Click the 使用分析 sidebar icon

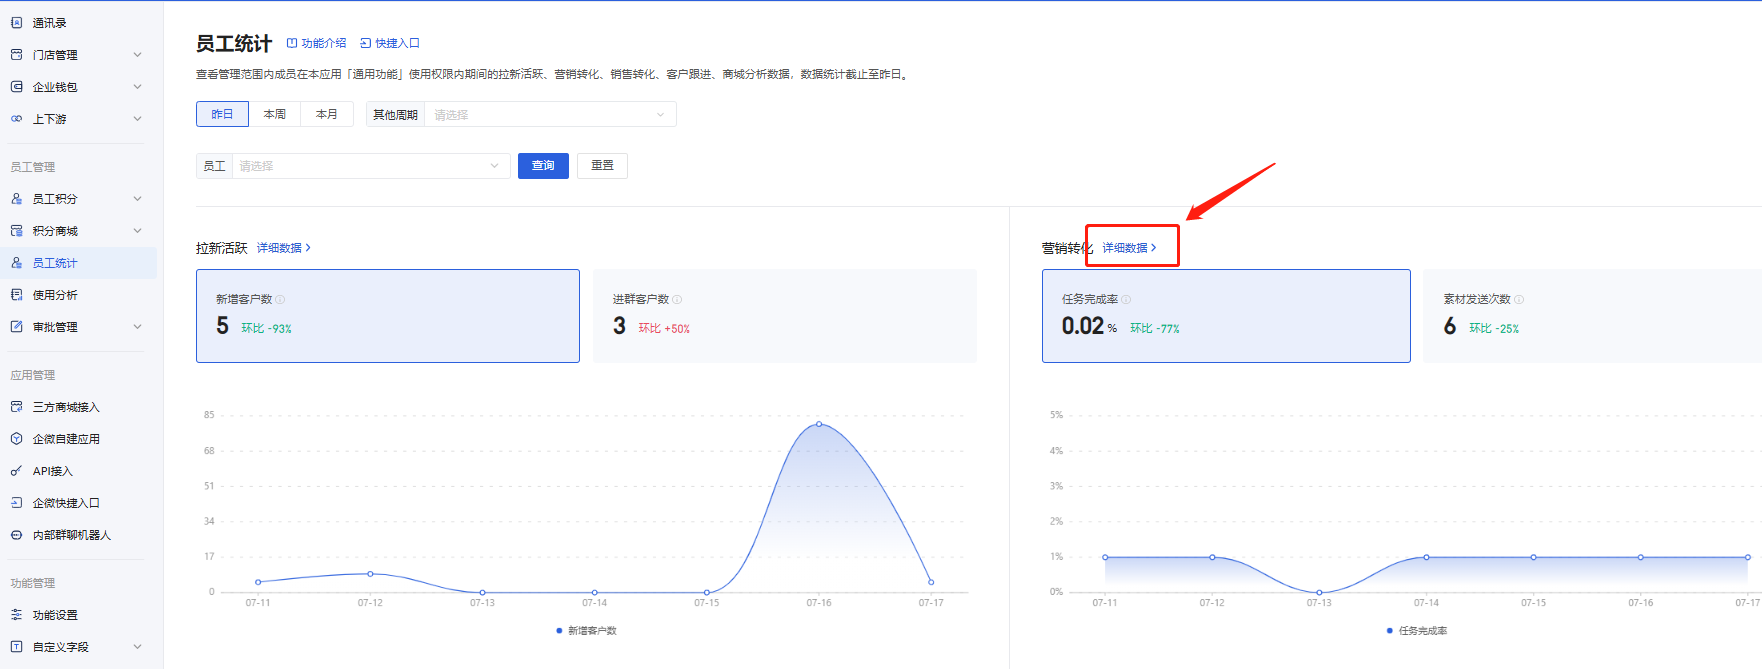[16, 295]
